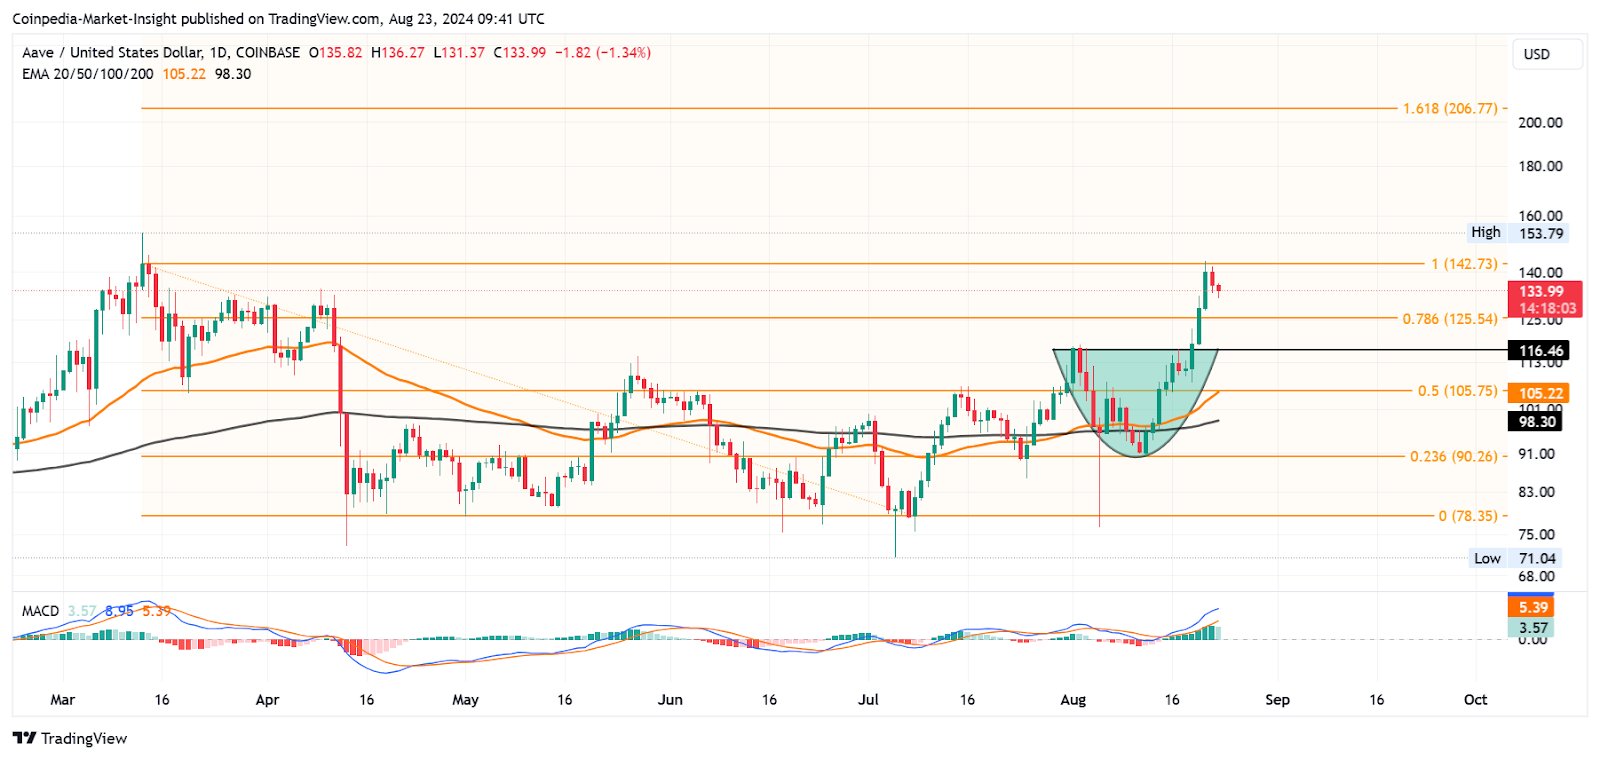The height and width of the screenshot is (759, 1600).
Task: Click the red 133.99 current price tag
Action: coord(1545,299)
